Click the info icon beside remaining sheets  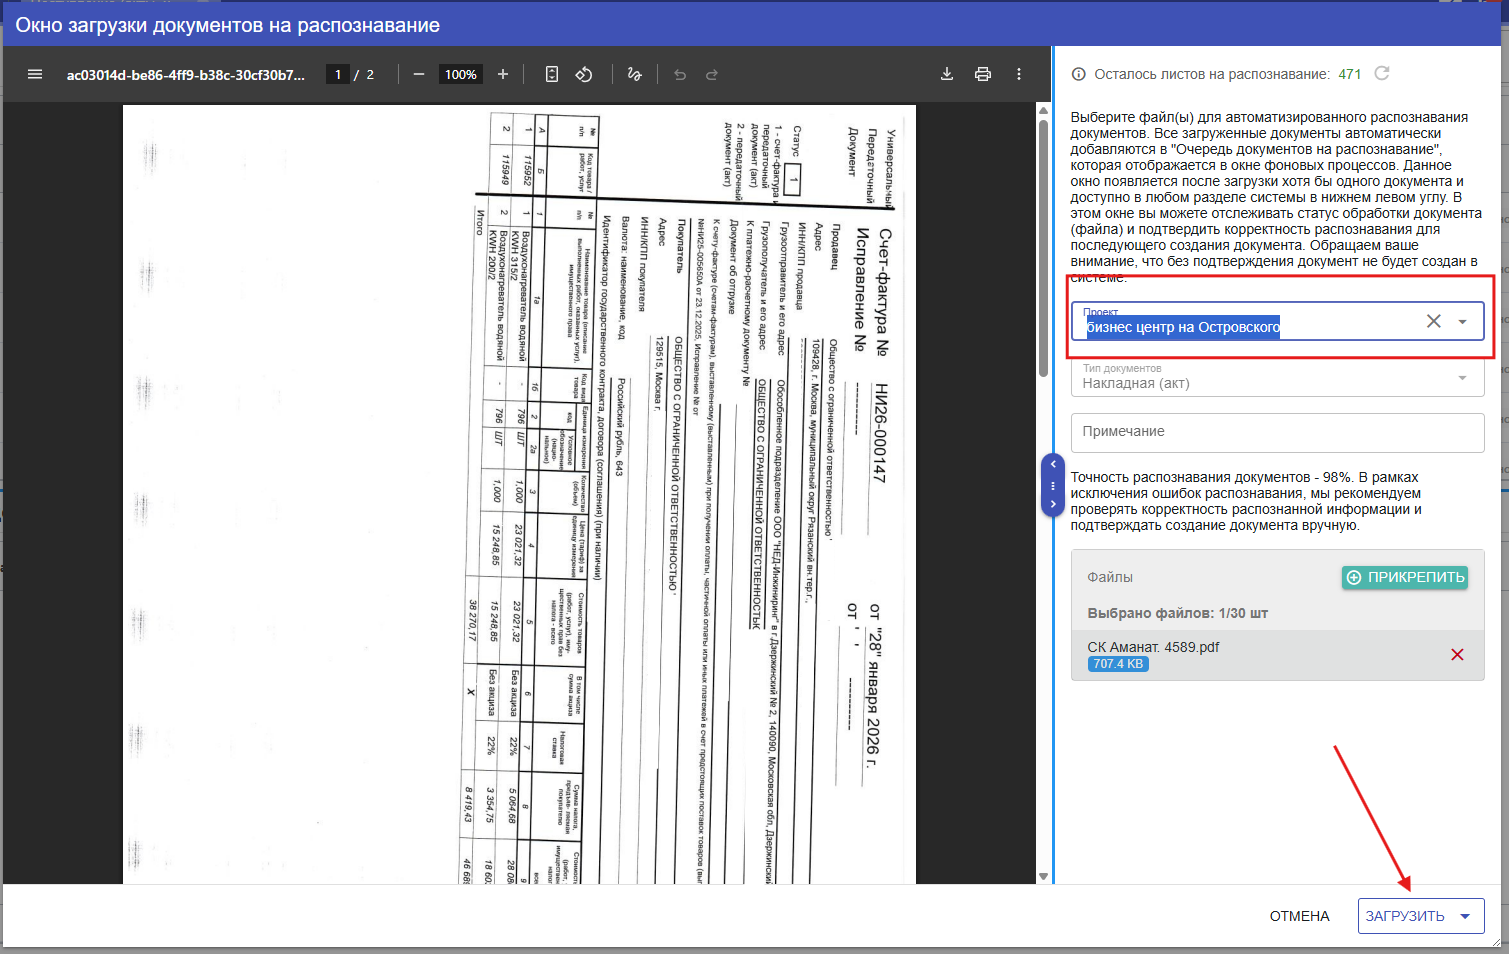pos(1079,74)
